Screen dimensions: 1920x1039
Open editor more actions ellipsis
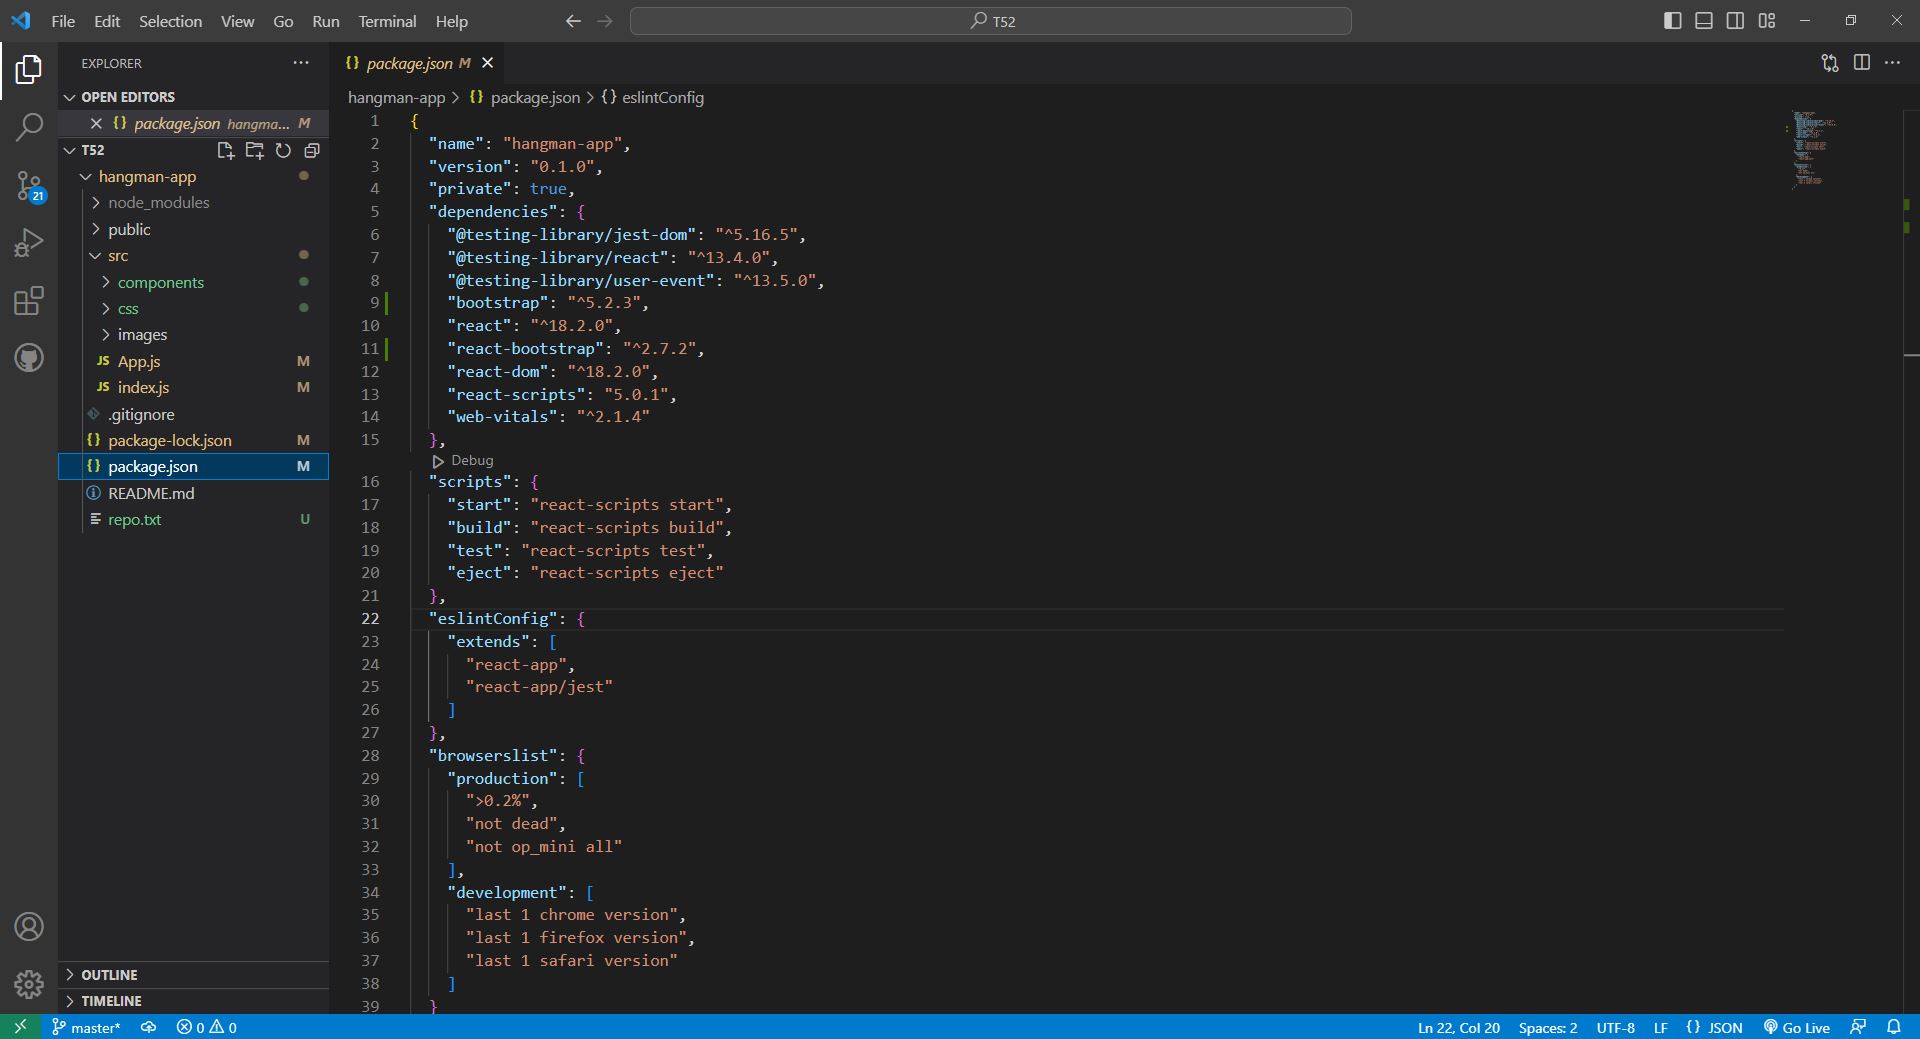point(1893,63)
